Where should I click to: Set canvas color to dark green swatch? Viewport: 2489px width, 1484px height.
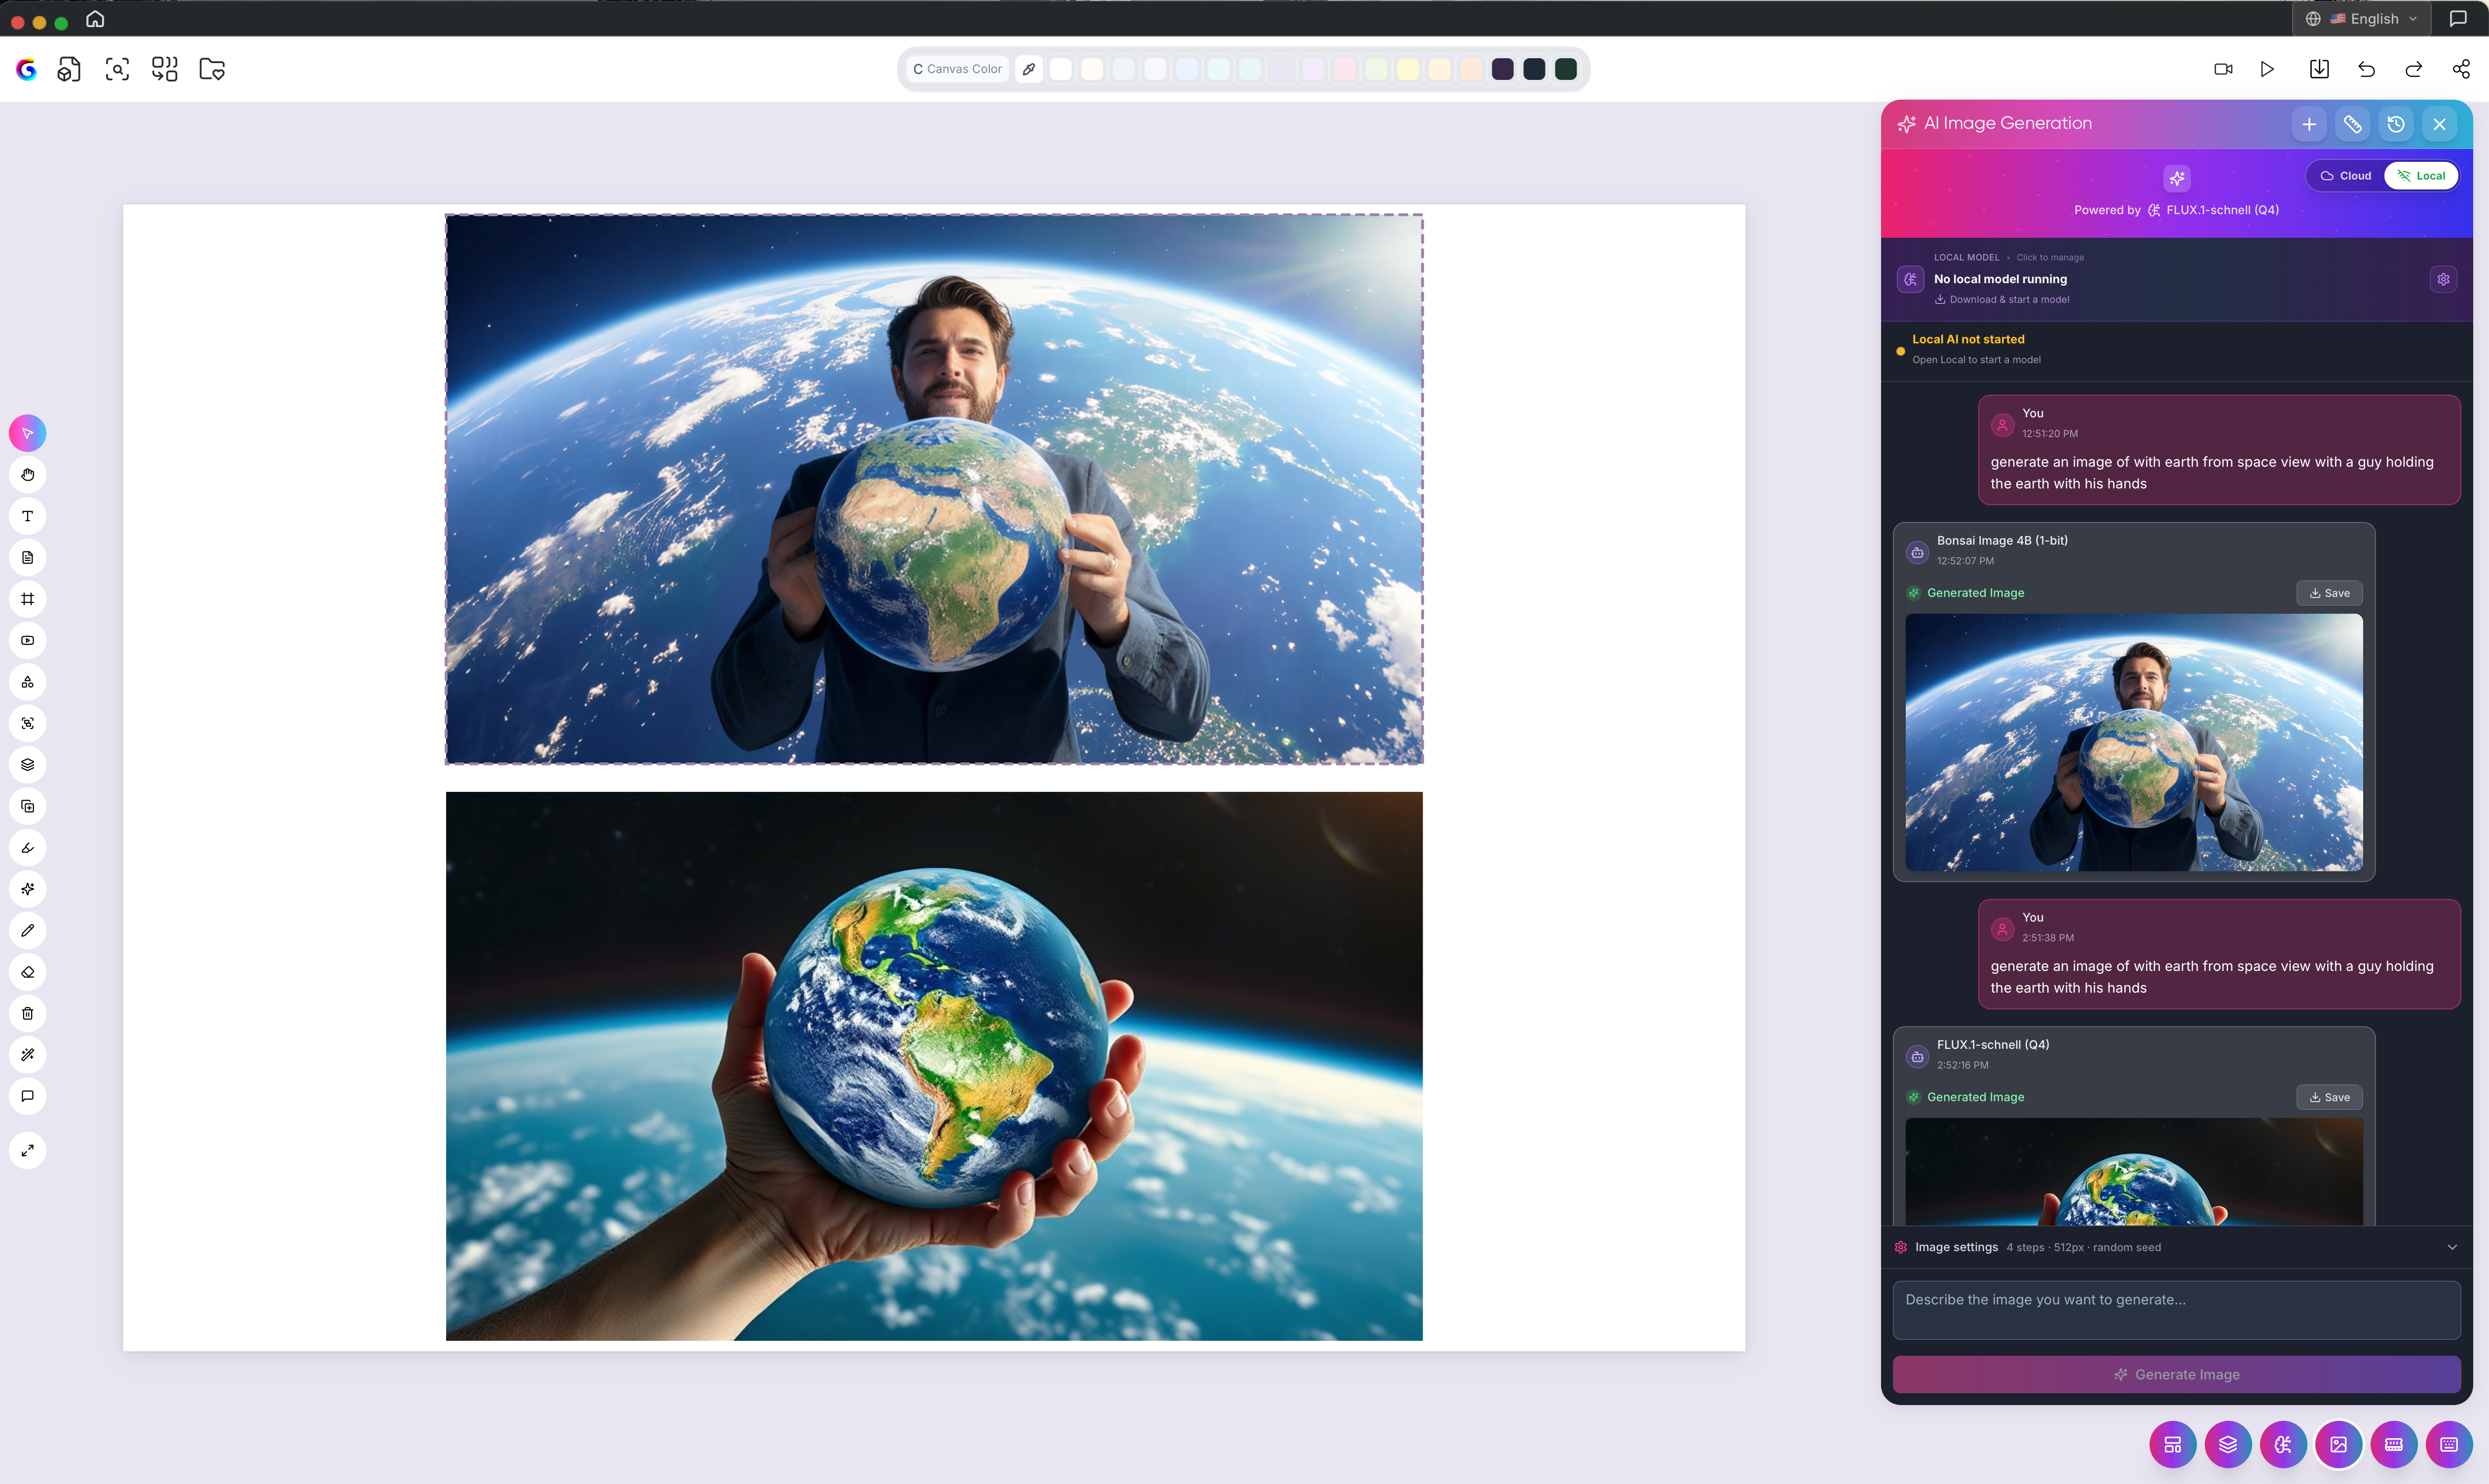pos(1566,69)
